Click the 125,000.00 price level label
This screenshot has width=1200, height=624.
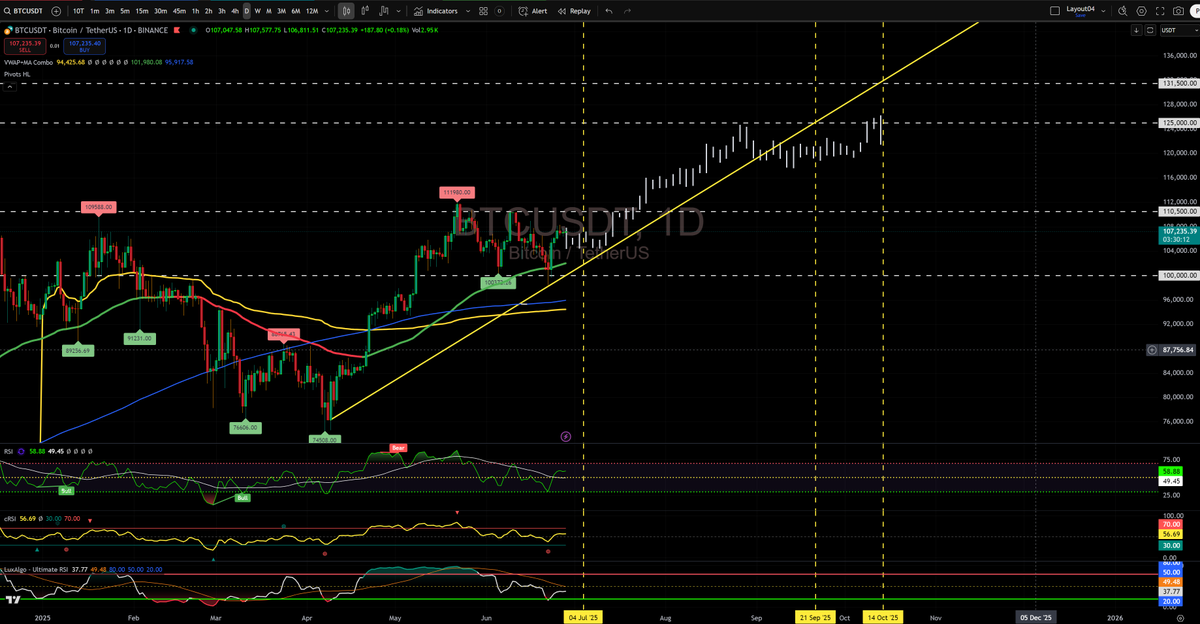click(1178, 123)
